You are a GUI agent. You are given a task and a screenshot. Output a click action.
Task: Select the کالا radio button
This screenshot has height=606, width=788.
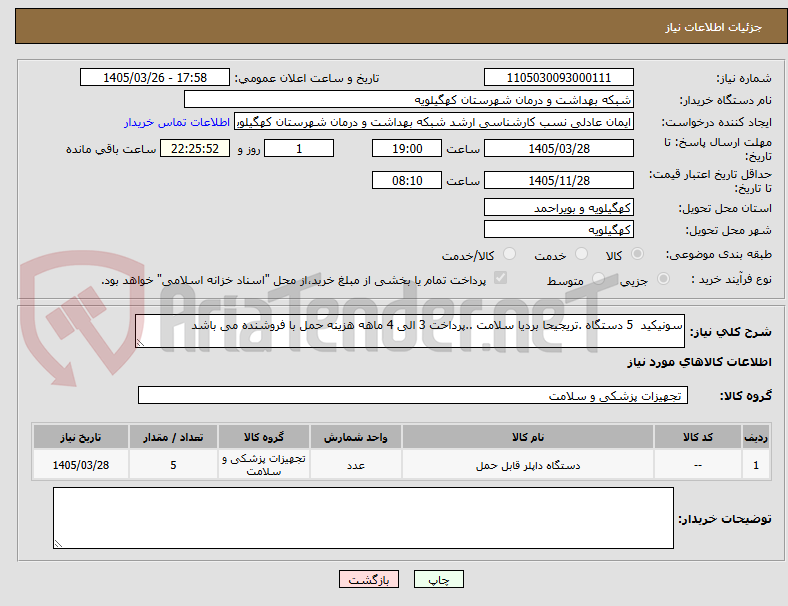pos(637,254)
